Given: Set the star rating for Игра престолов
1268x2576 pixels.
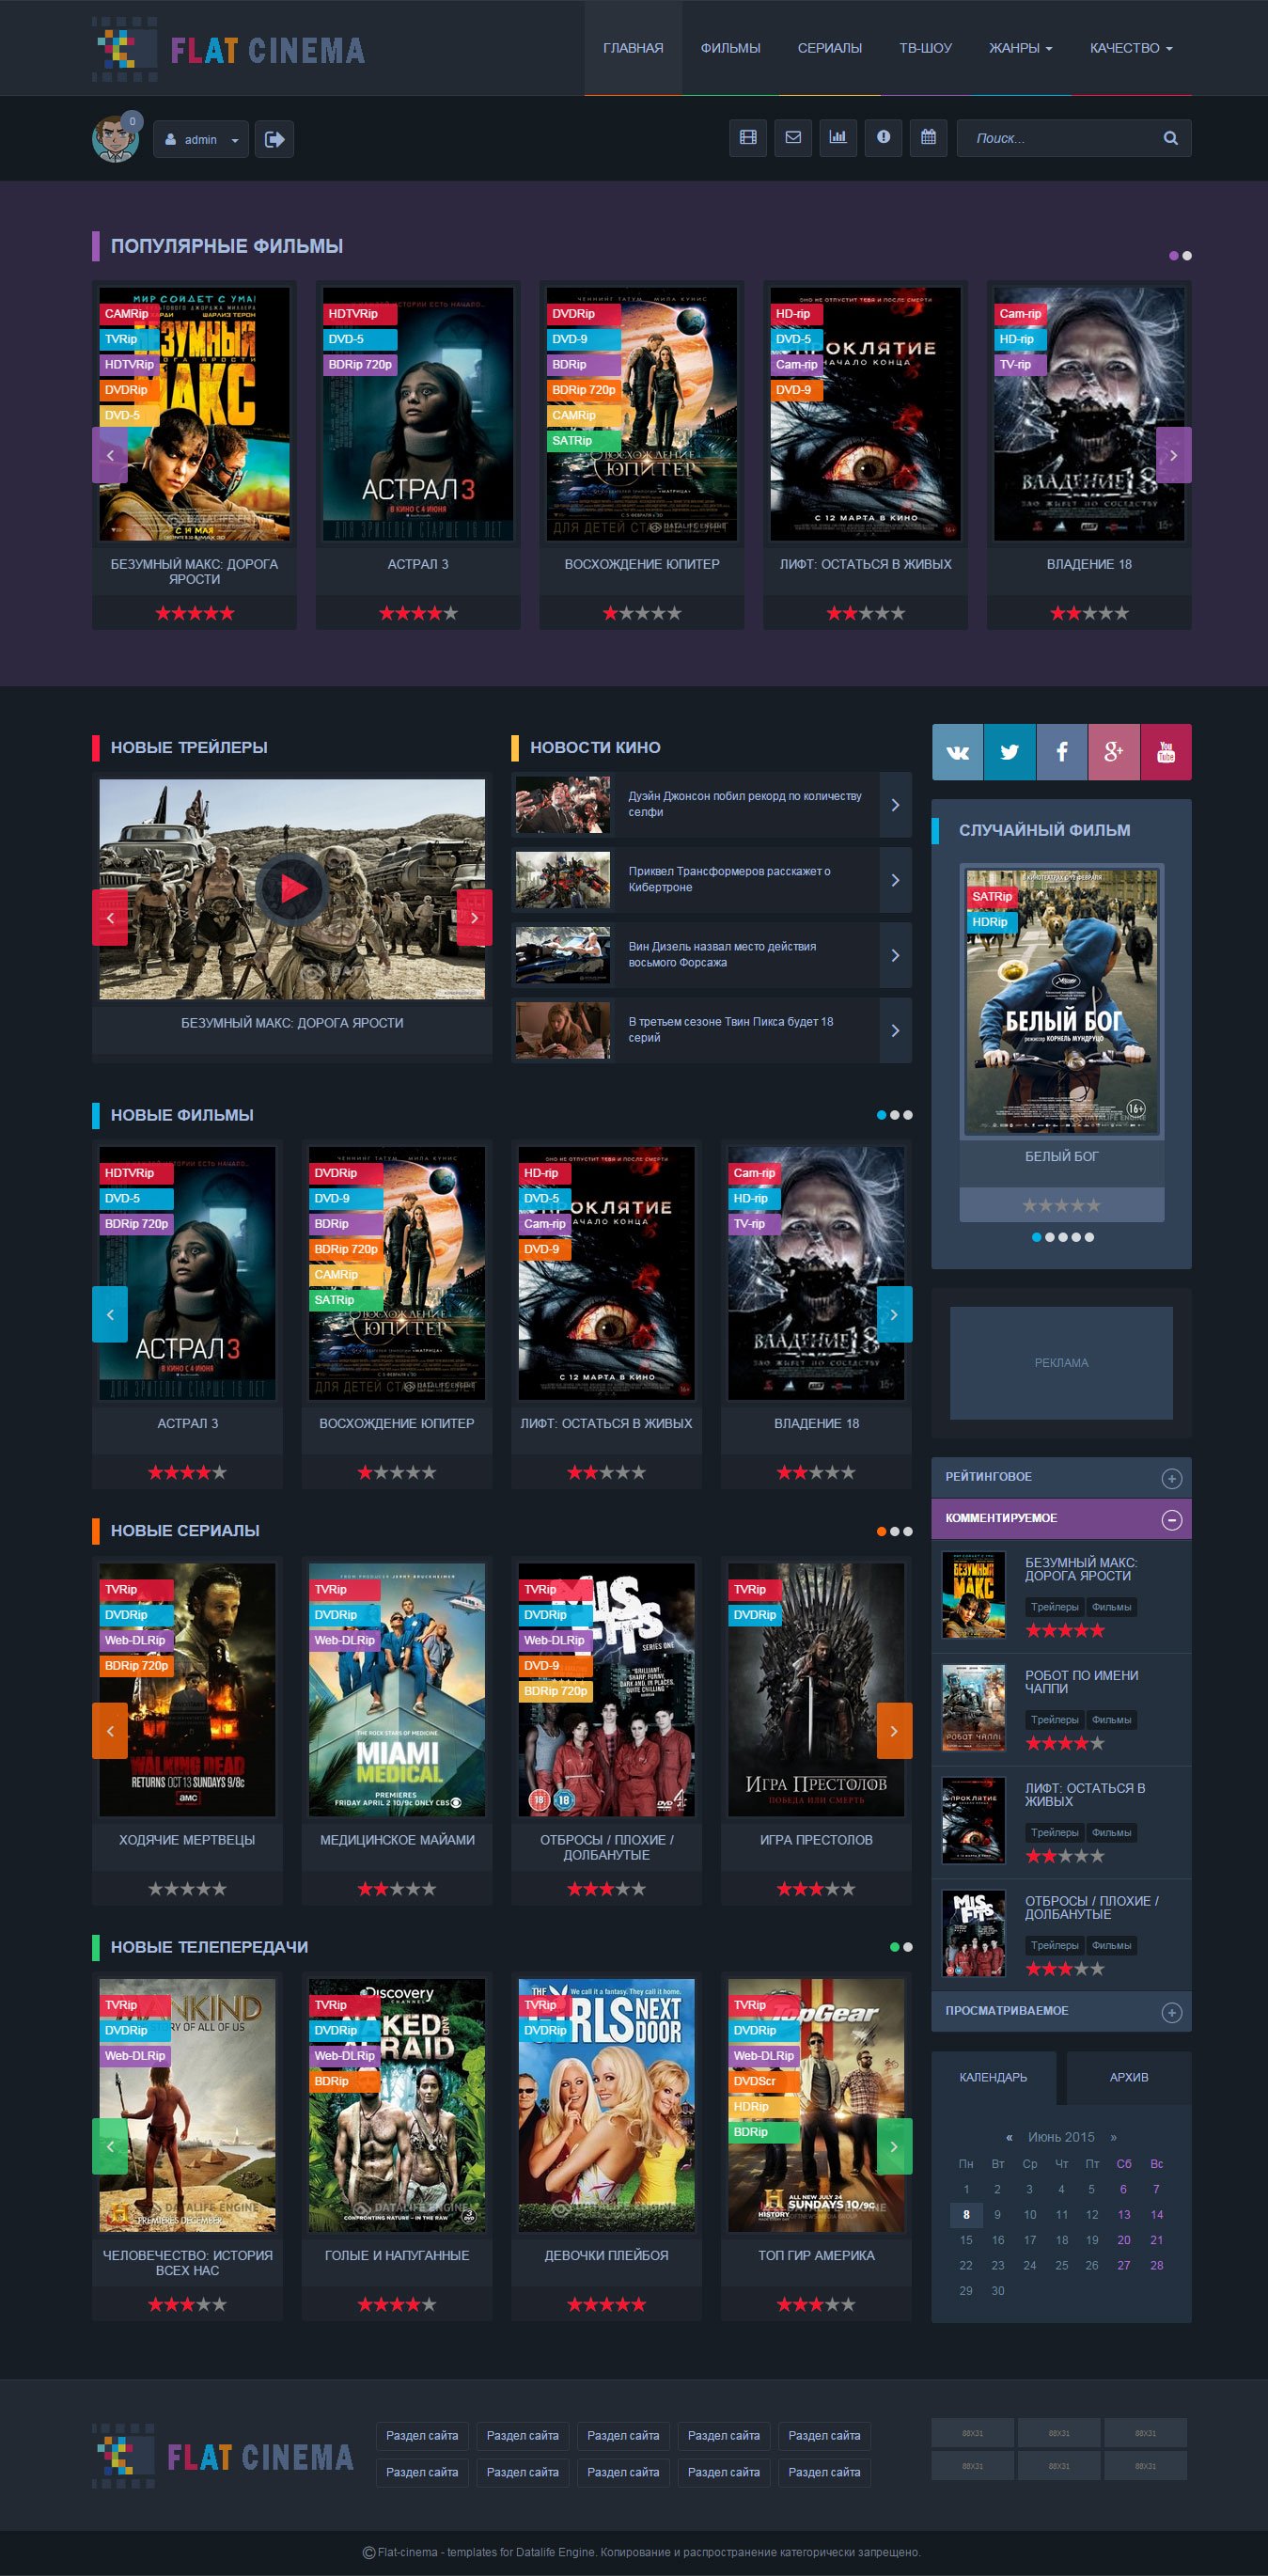Looking at the screenshot, I should 816,1889.
